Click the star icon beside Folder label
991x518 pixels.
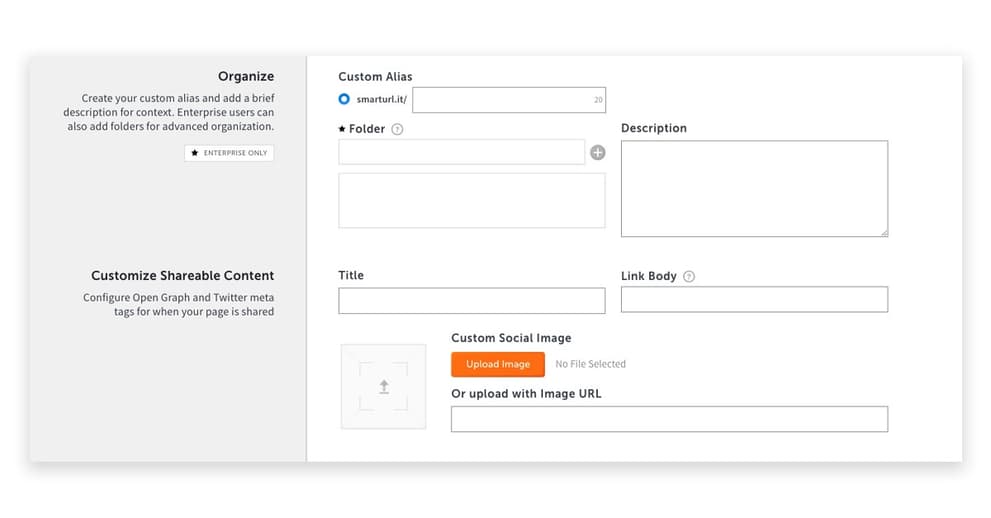pyautogui.click(x=342, y=129)
